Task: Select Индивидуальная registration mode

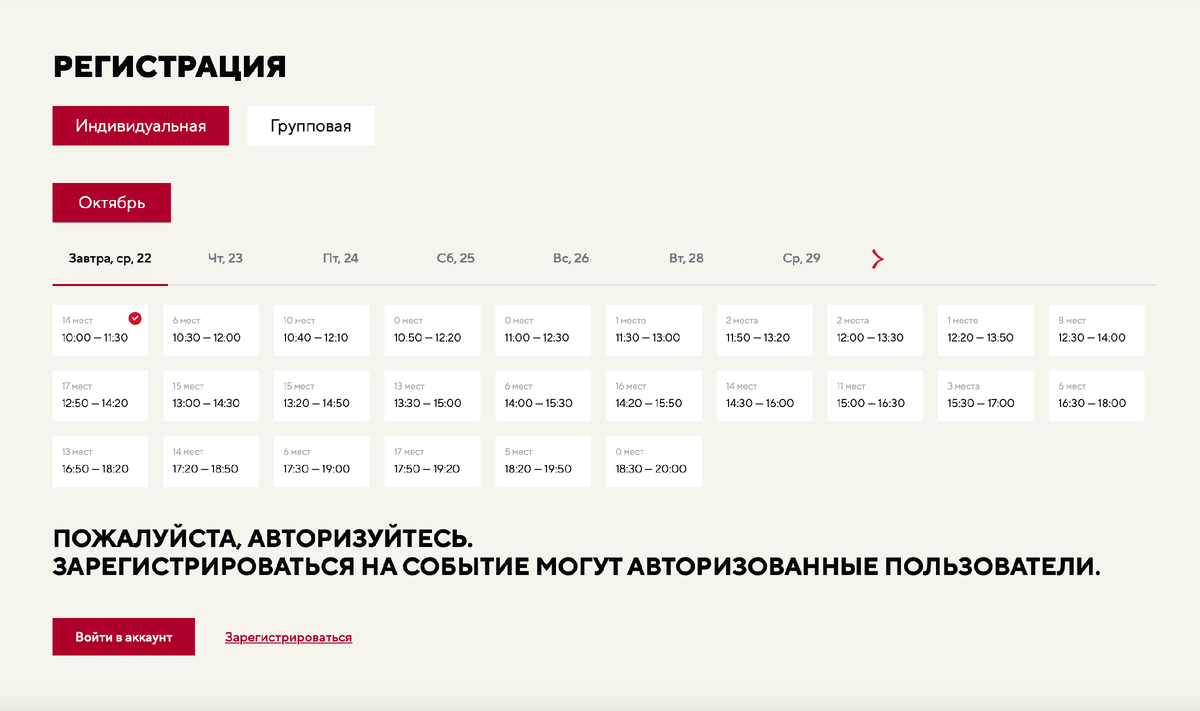Action: tap(140, 125)
